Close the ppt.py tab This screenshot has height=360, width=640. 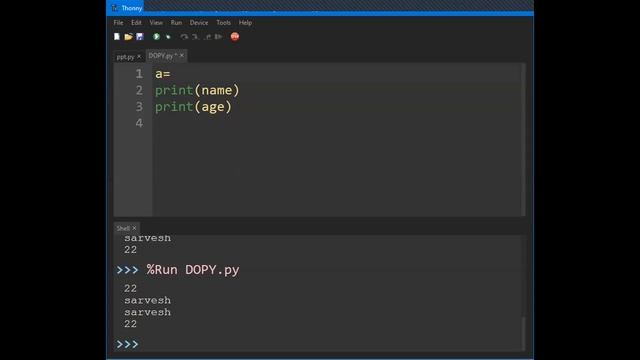point(139,57)
